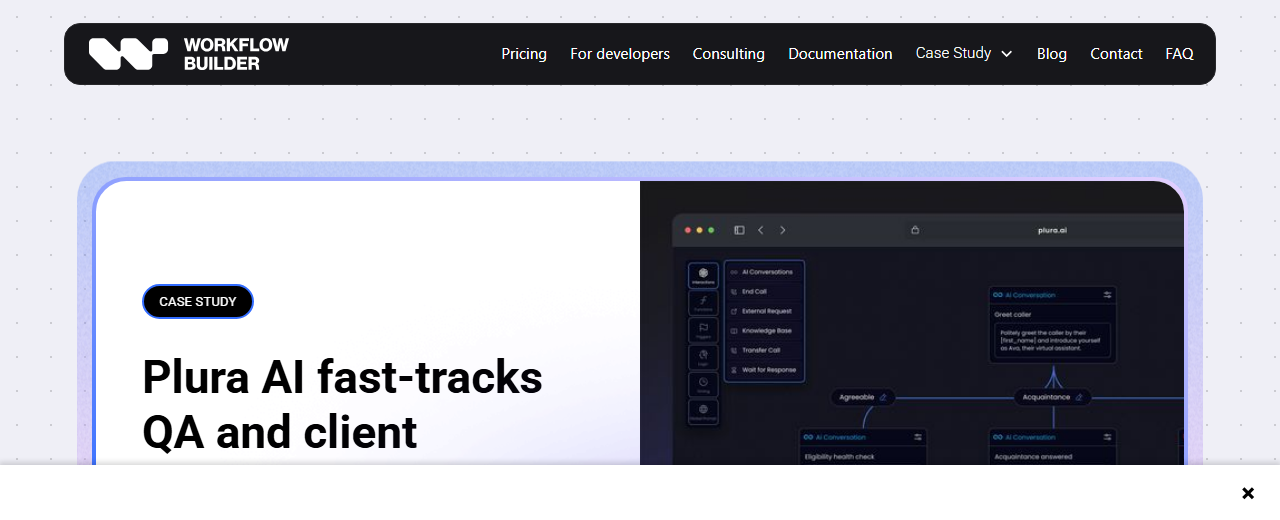Select the Triggers flag icon in sidebar
The image size is (1280, 520).
click(x=703, y=330)
